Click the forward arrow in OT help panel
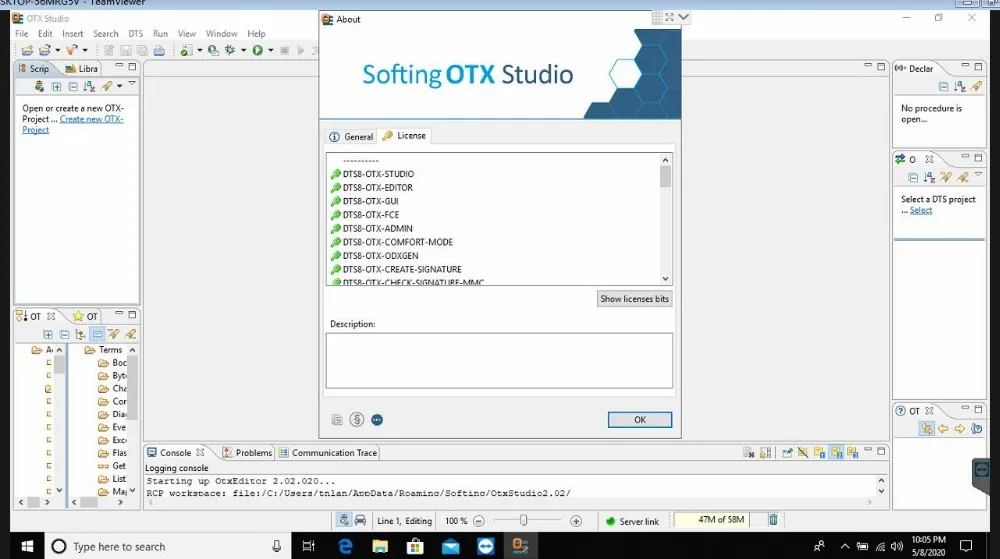This screenshot has width=1000, height=559. 959,429
